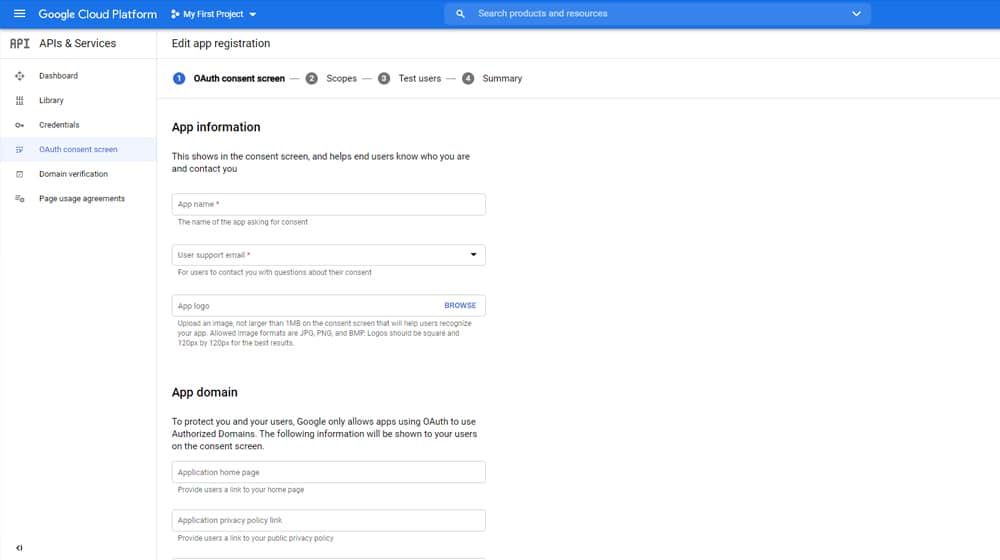Open the My First Project selector
This screenshot has height=560, width=1000.
click(x=213, y=14)
